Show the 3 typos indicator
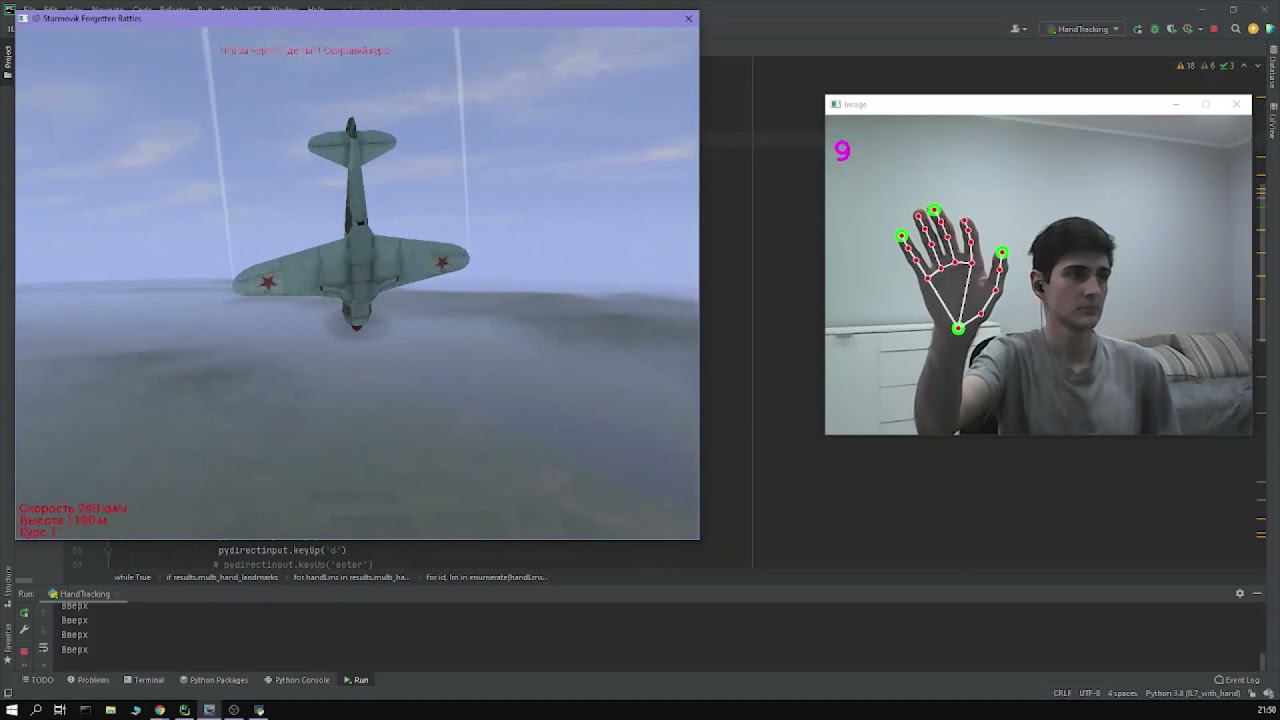This screenshot has height=720, width=1280. coord(1227,66)
